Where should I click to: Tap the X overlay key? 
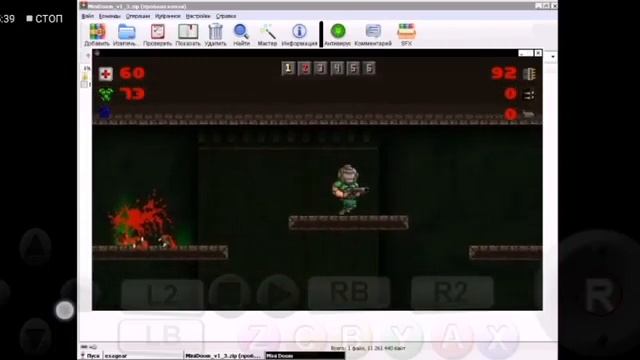click(499, 338)
